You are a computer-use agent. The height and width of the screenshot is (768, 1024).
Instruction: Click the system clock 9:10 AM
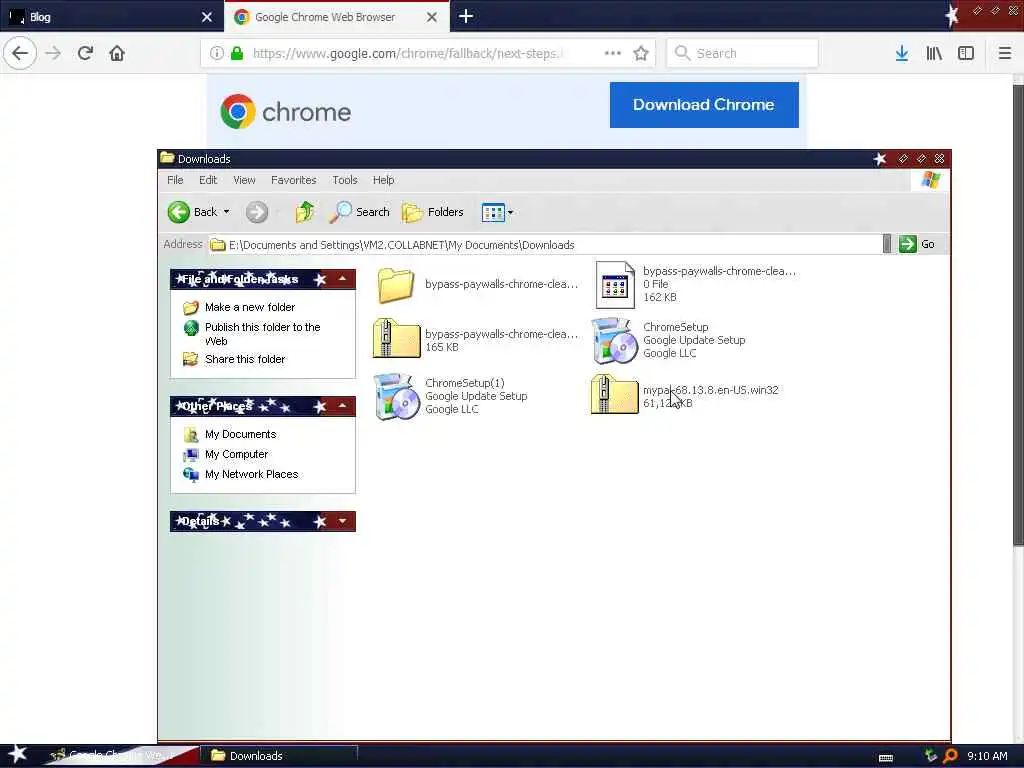point(987,756)
